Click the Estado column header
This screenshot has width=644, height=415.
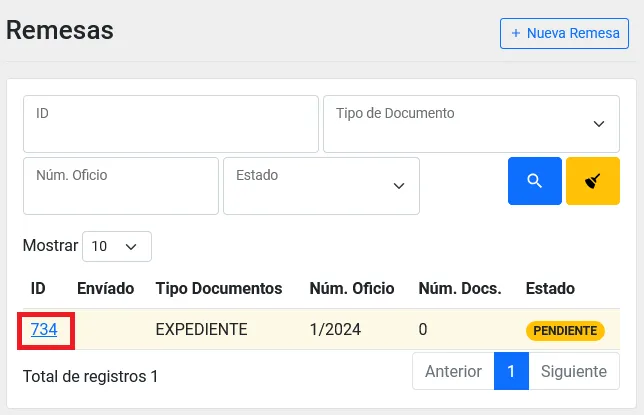point(550,288)
